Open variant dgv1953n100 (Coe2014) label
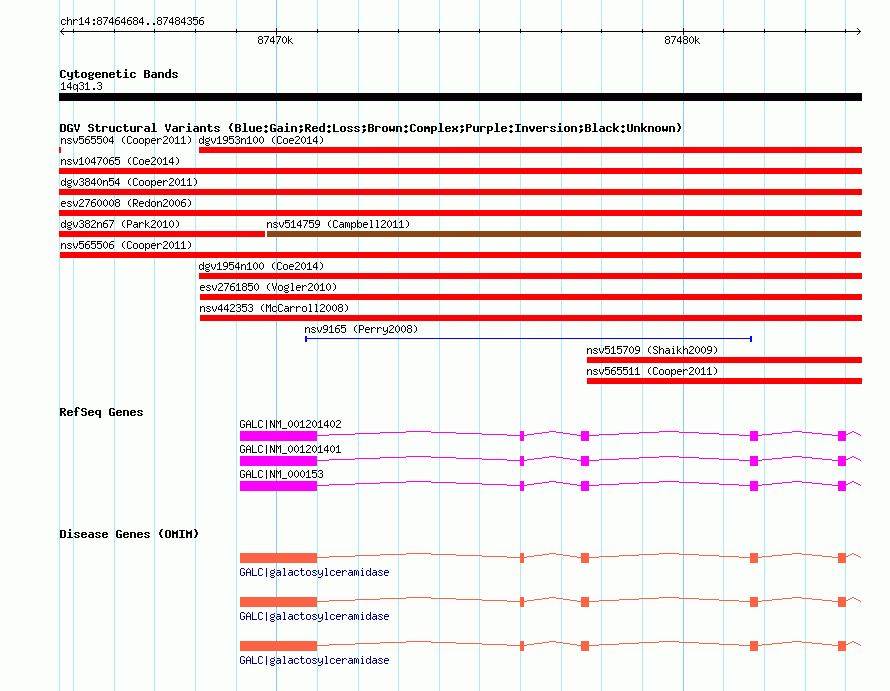The height and width of the screenshot is (691, 890). point(261,140)
